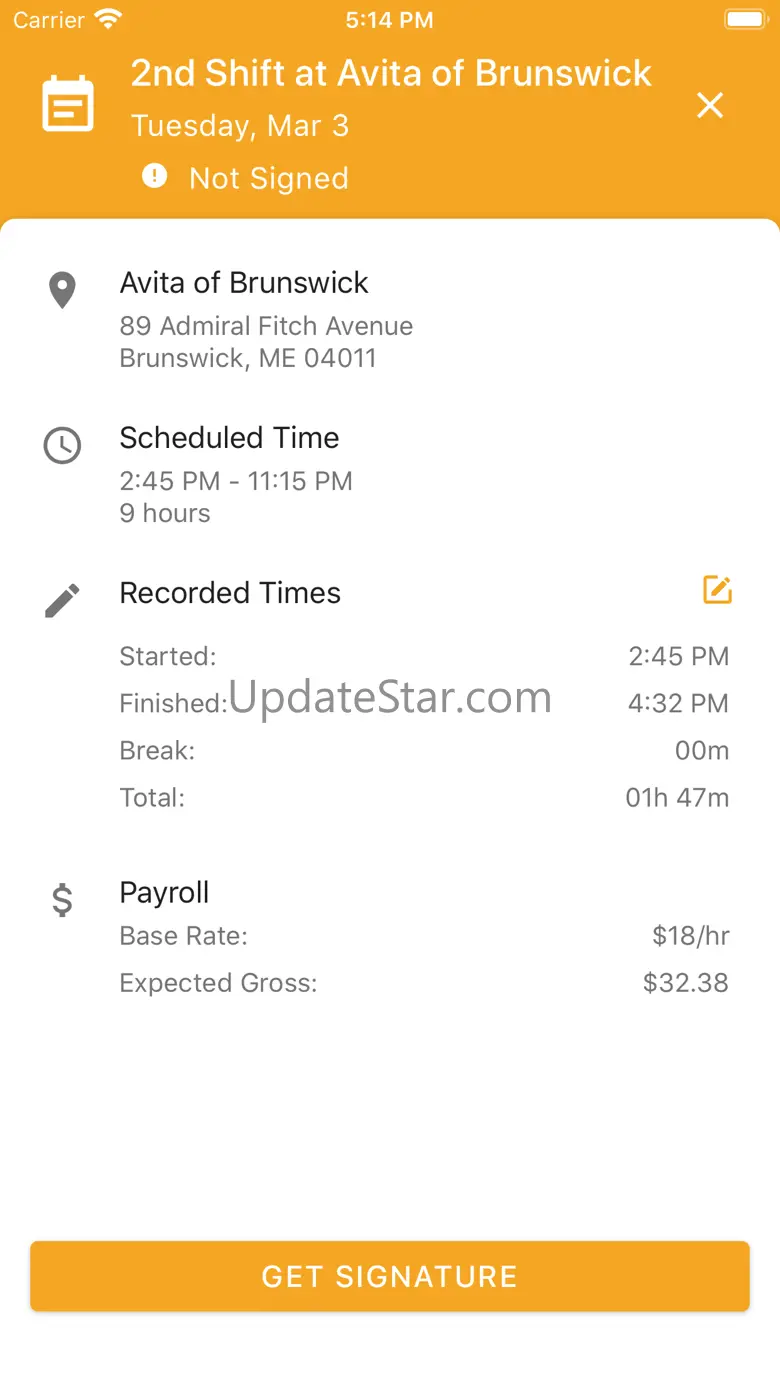Tap the 2nd Shift at Avita title

pos(391,73)
